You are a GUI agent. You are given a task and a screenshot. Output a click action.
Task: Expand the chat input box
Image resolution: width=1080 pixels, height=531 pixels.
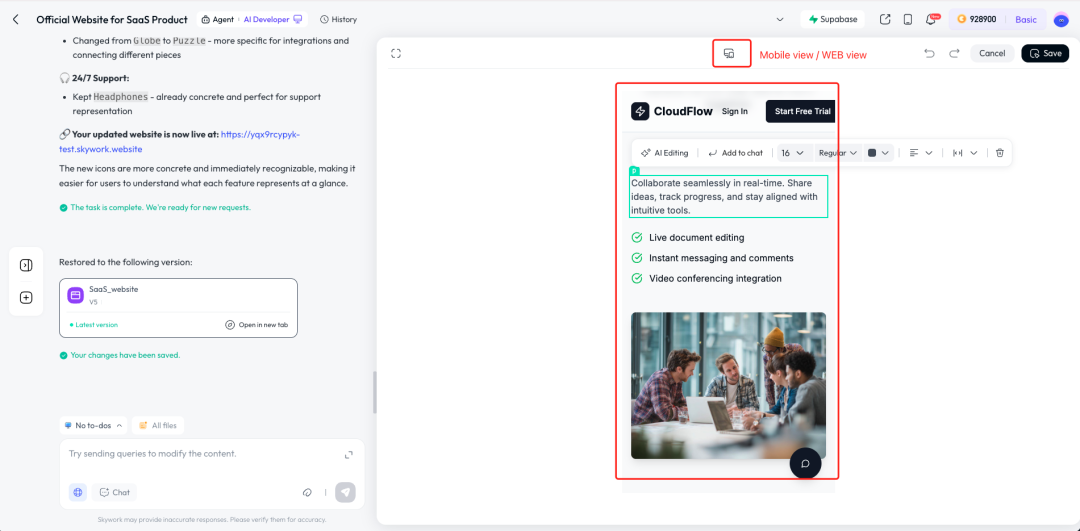pyautogui.click(x=349, y=455)
